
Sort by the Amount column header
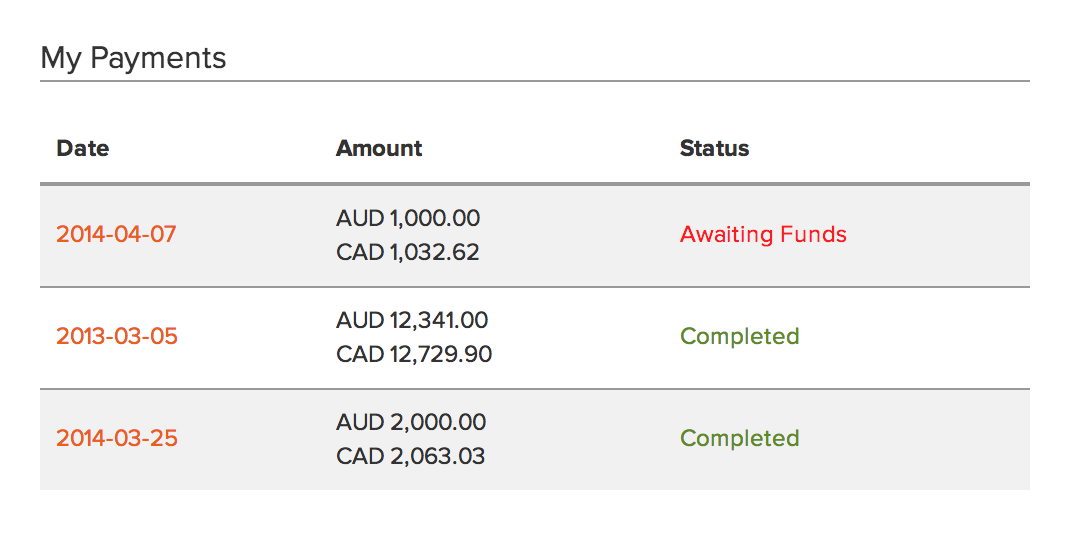[379, 149]
